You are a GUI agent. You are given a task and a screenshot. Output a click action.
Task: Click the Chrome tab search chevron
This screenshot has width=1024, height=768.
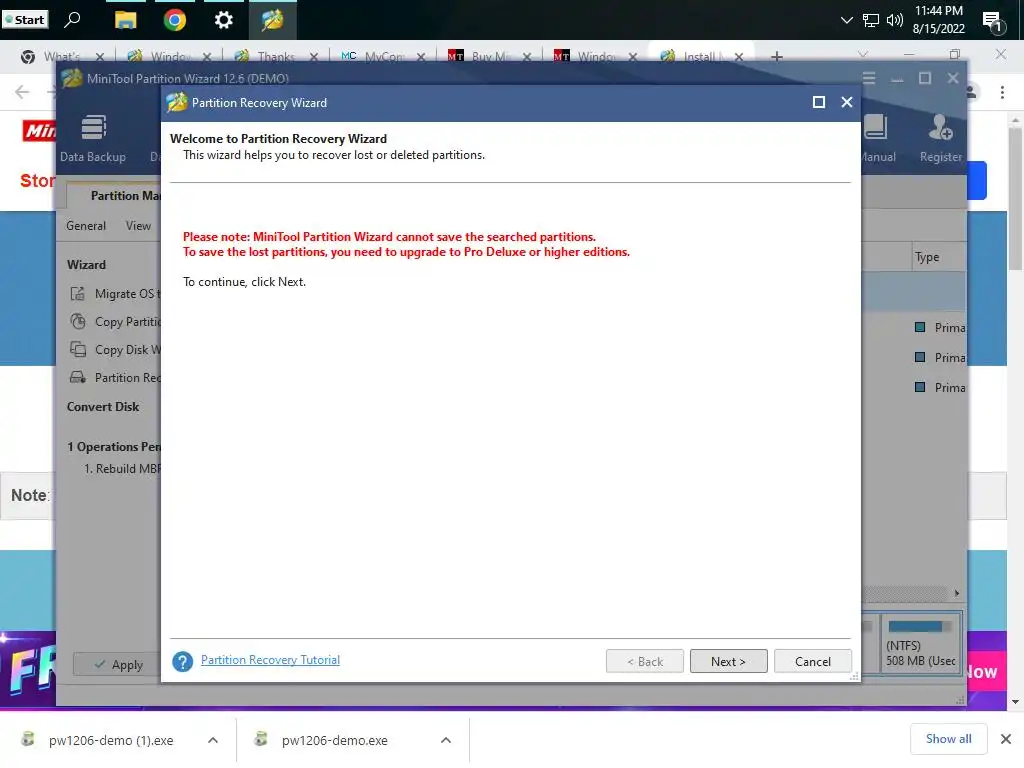pos(863,54)
